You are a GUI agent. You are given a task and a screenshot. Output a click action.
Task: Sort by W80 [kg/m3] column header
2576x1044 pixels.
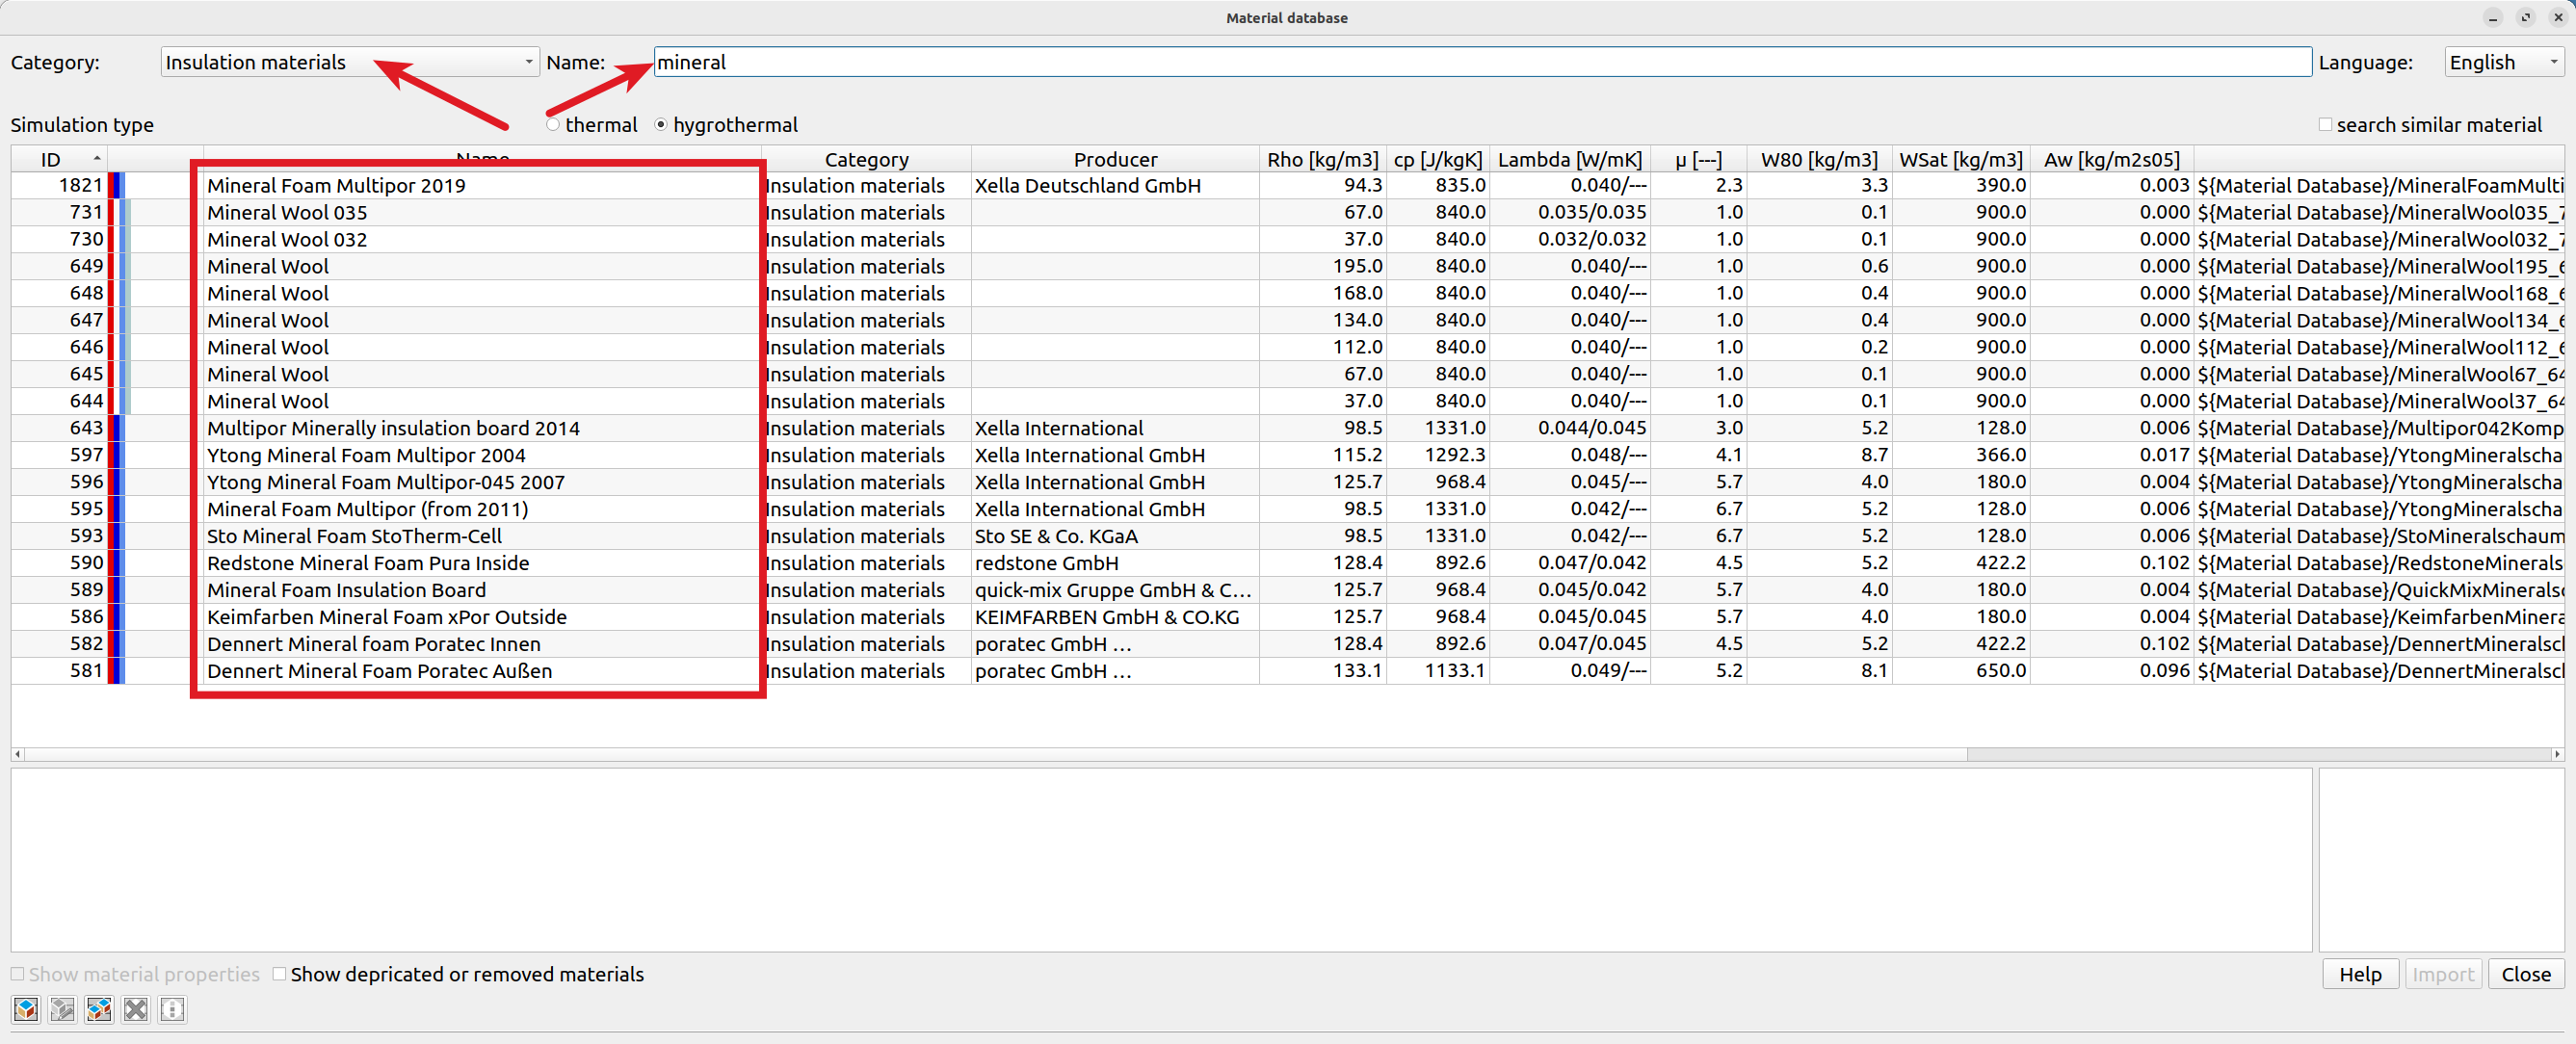1819,159
